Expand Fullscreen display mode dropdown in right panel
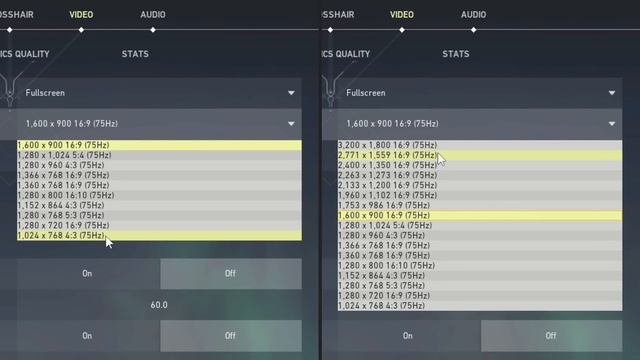The width and height of the screenshot is (640, 360). point(480,93)
